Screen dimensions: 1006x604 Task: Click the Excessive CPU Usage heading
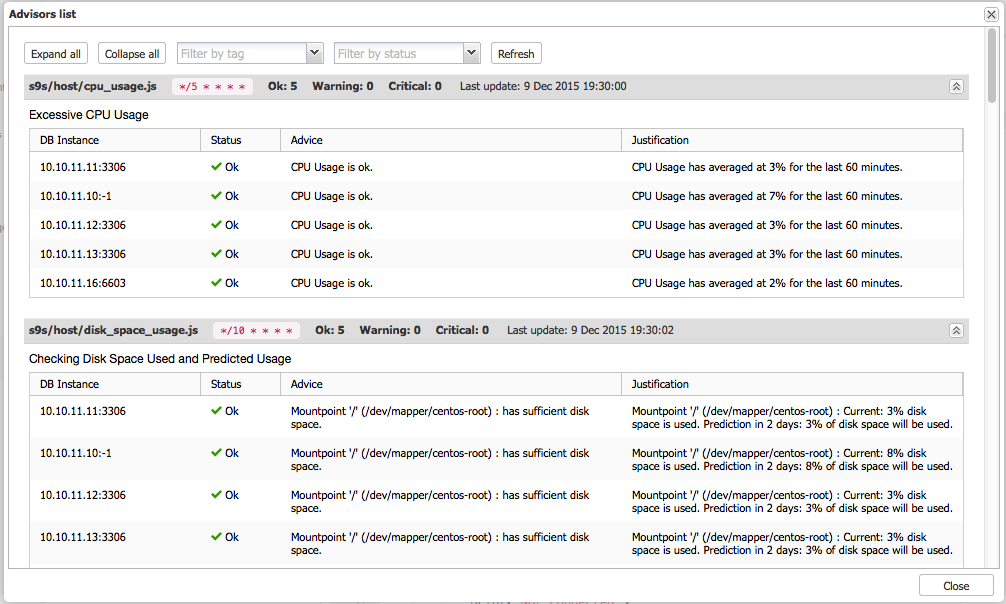[89, 115]
